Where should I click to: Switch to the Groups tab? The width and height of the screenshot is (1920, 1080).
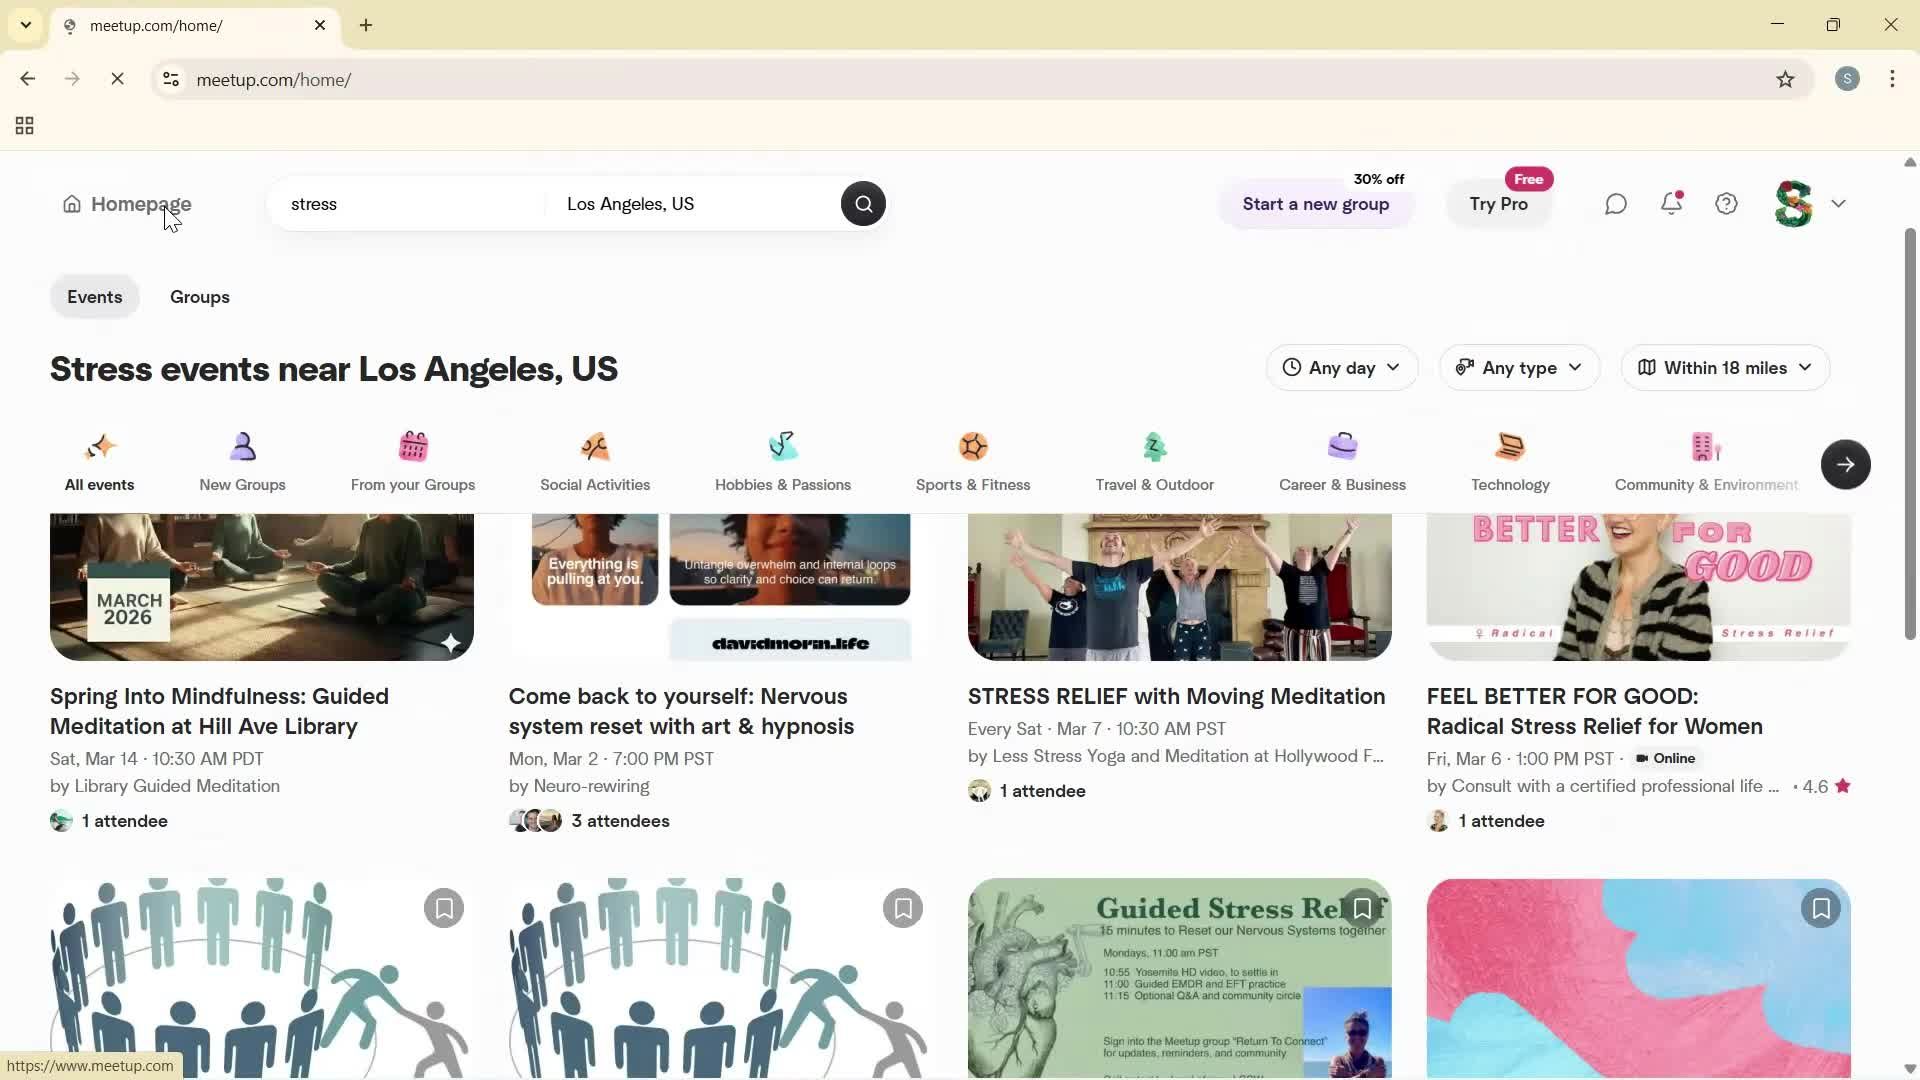tap(199, 296)
